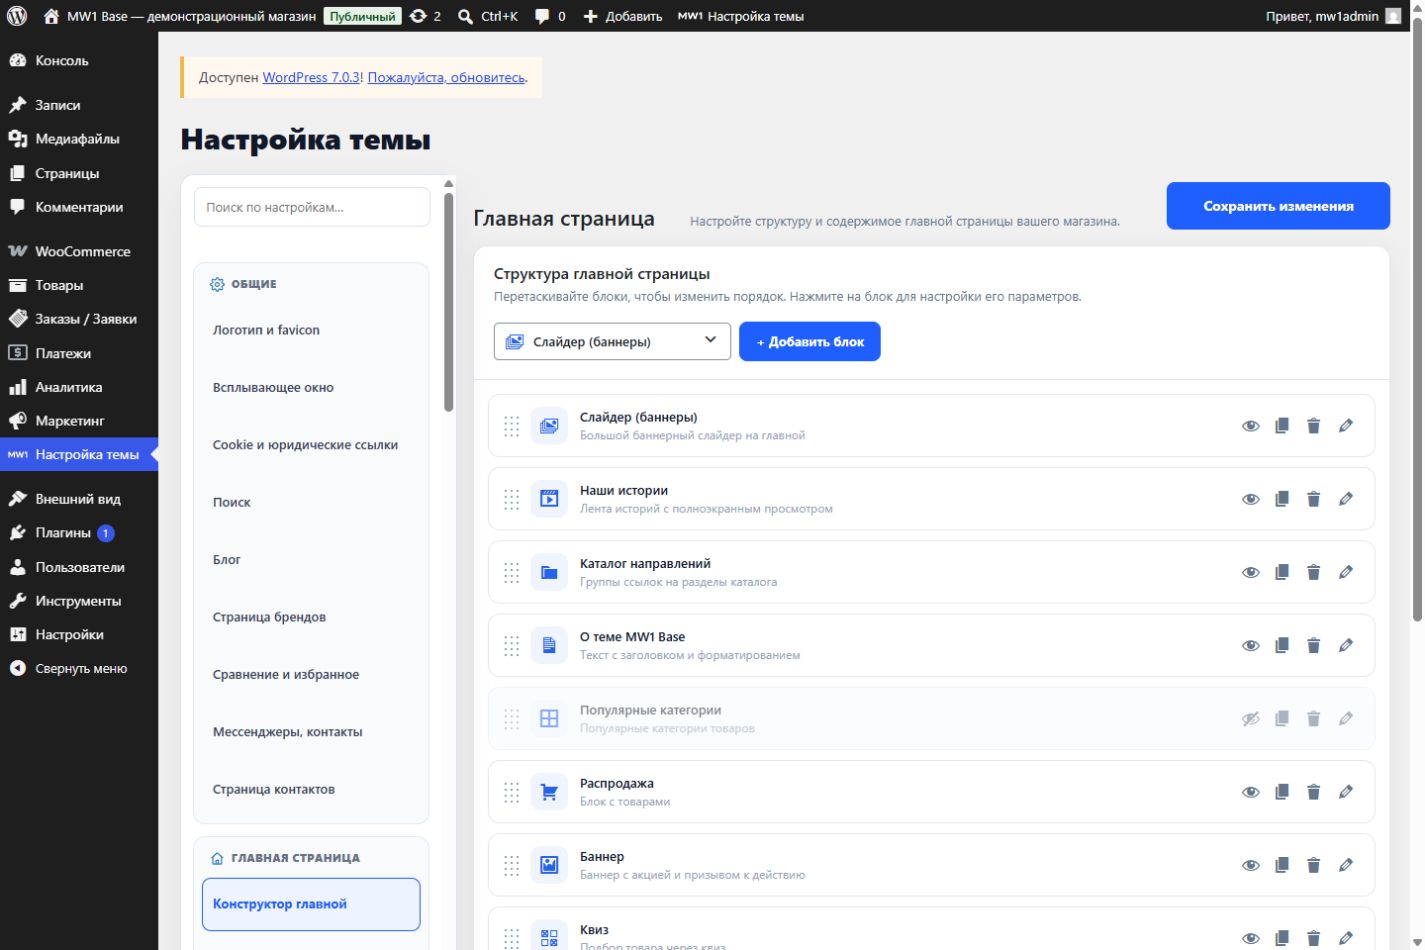This screenshot has height=950, width=1425.
Task: Delete the Баннер block
Action: point(1314,865)
